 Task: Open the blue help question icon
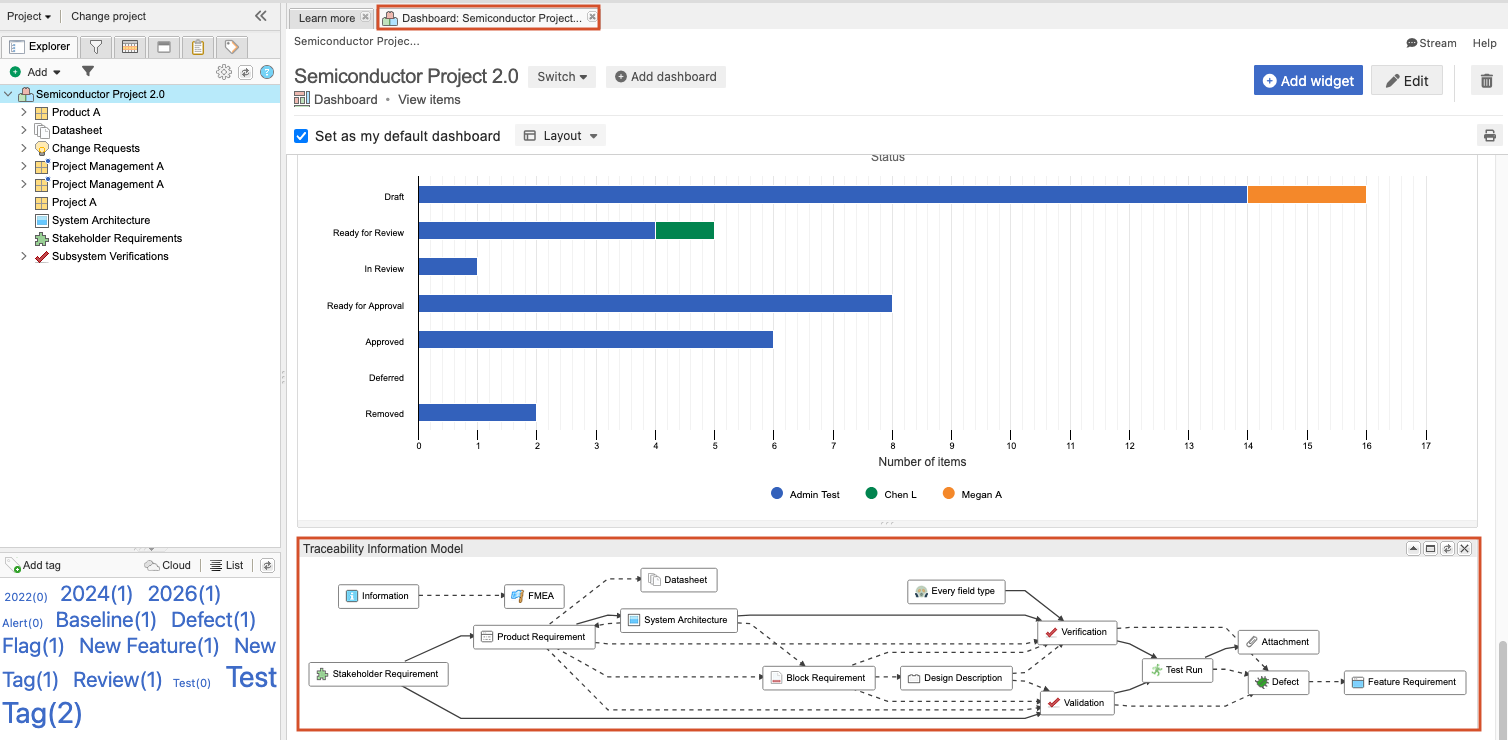pos(267,72)
